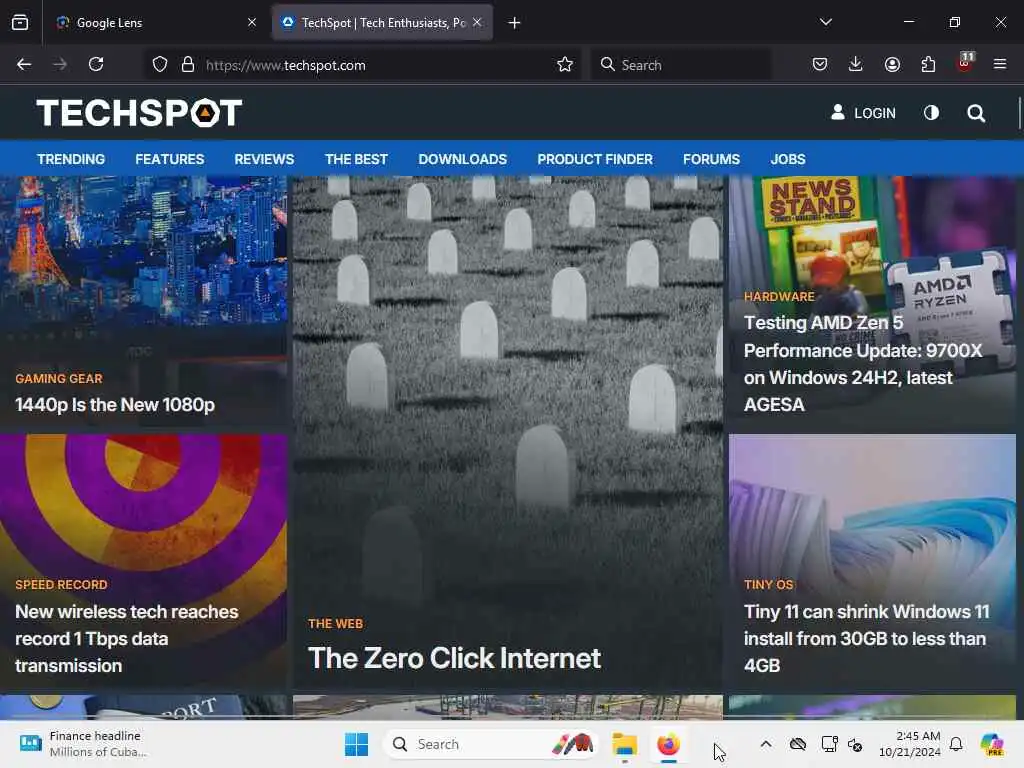Close the Google Lens tab
The image size is (1024, 768).
[252, 22]
